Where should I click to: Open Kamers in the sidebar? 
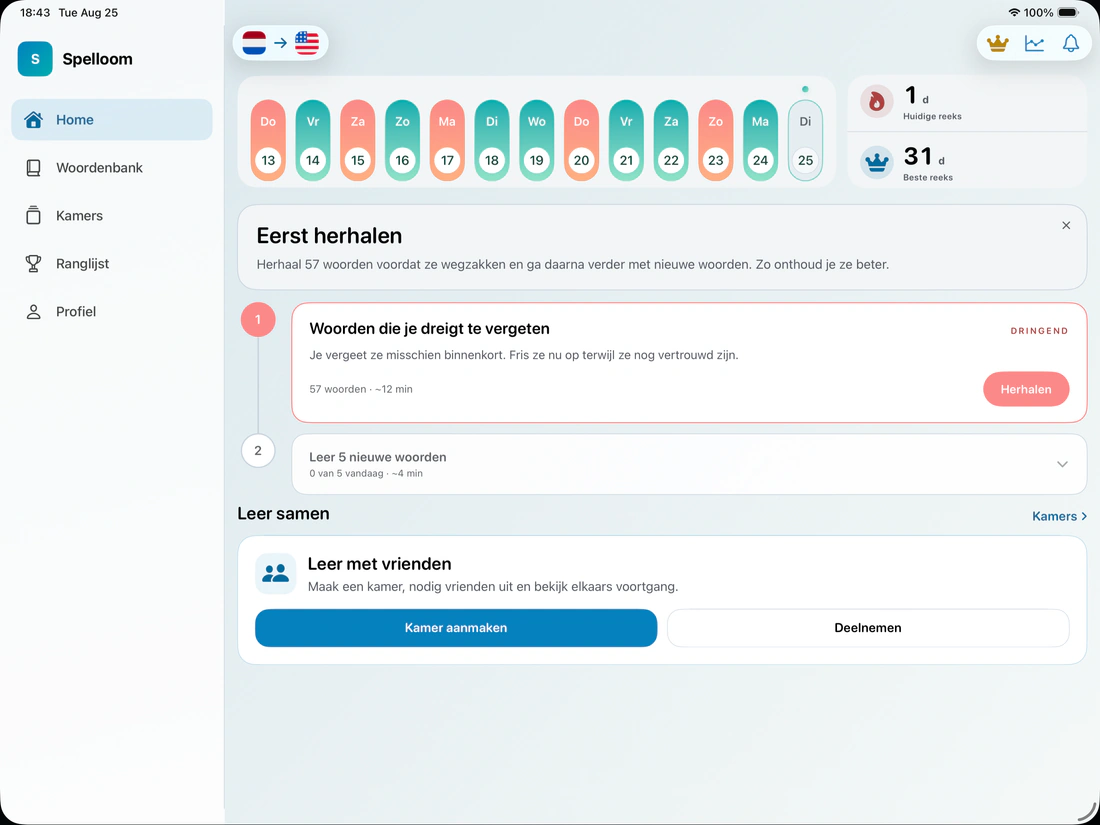tap(112, 215)
